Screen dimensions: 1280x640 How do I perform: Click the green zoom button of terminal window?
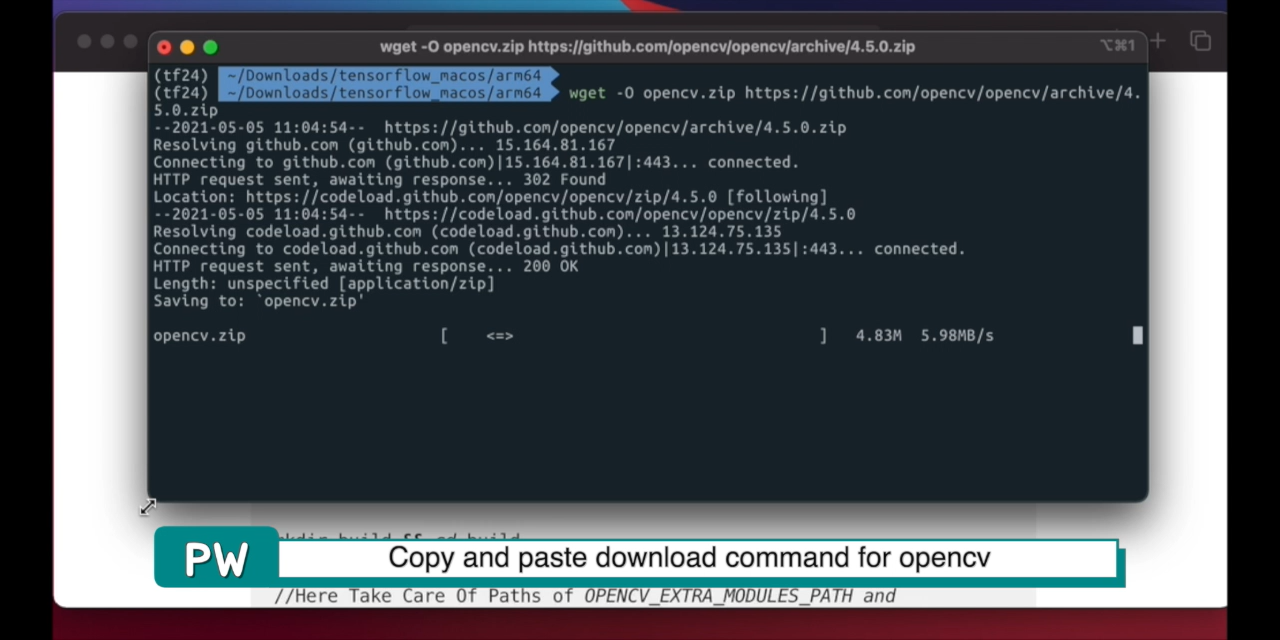coord(210,47)
